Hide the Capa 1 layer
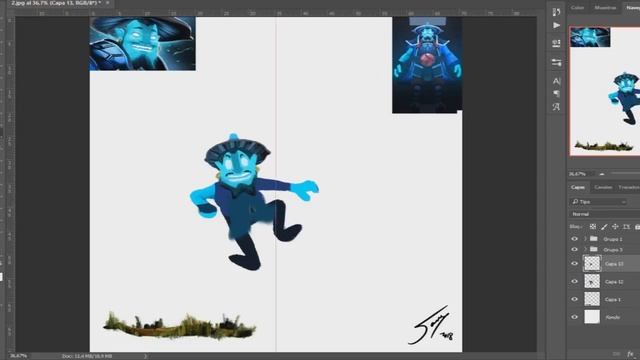Viewport: 640px width, 360px height. coord(575,299)
